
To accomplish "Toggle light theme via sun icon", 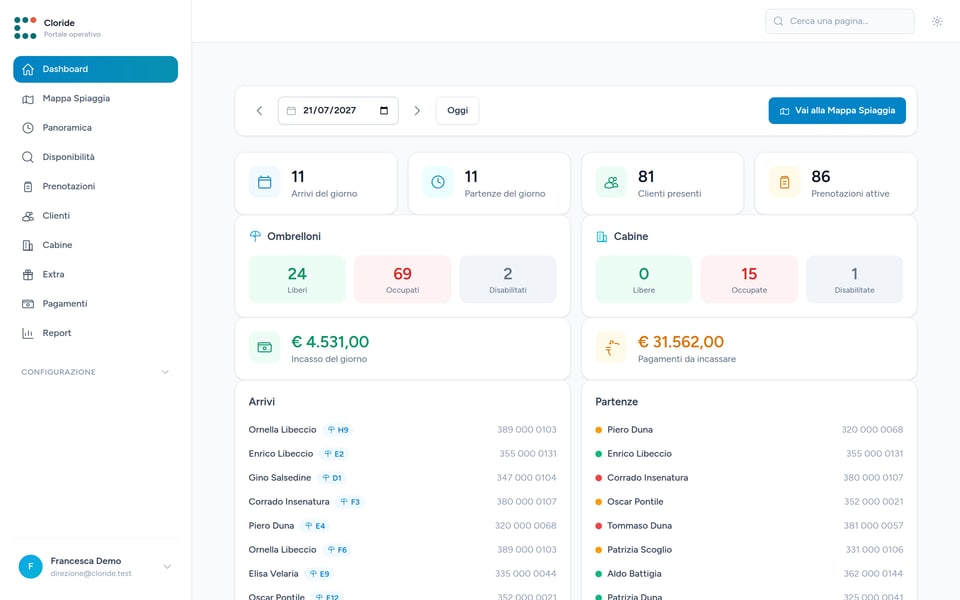I will click(x=937, y=21).
